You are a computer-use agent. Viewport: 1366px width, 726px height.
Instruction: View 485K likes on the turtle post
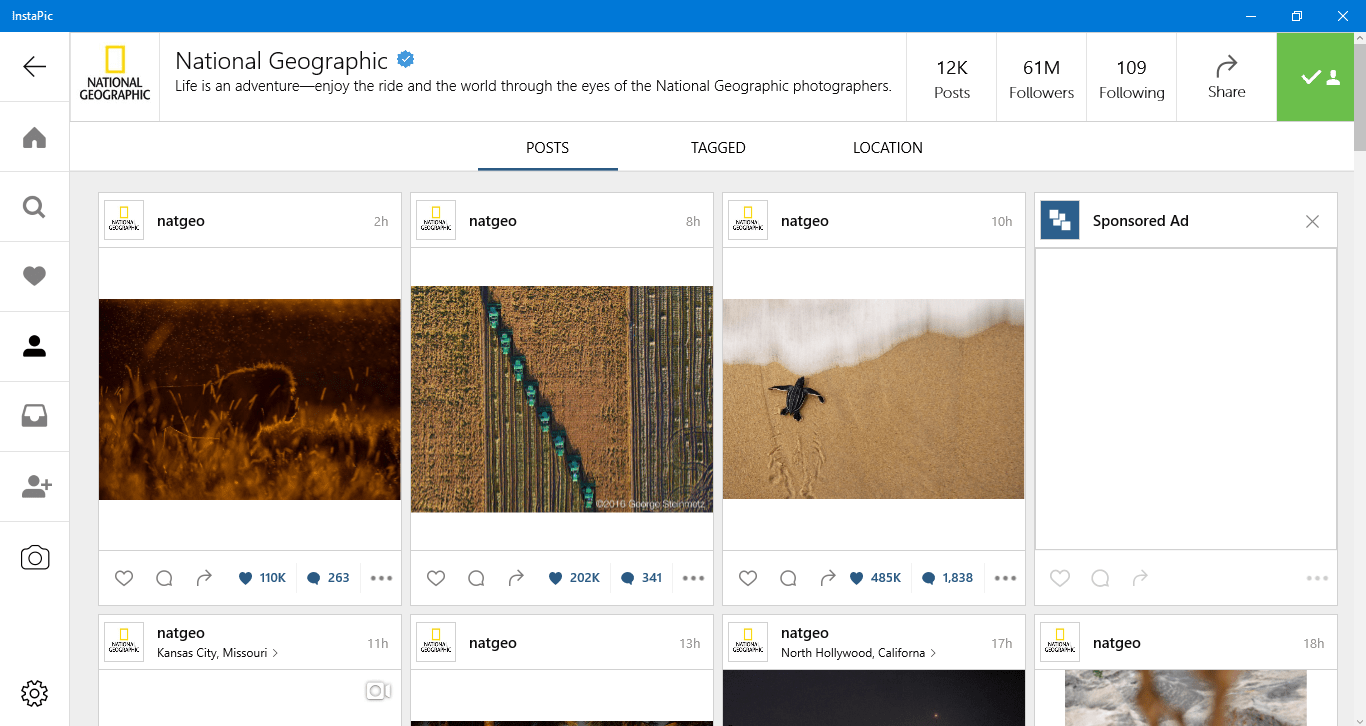click(x=875, y=578)
